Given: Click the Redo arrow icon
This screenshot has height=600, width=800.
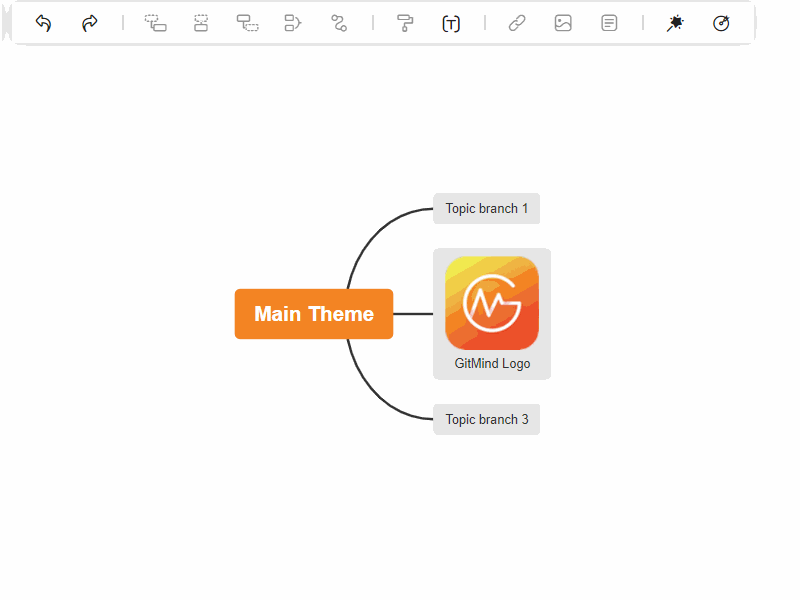Looking at the screenshot, I should [90, 23].
